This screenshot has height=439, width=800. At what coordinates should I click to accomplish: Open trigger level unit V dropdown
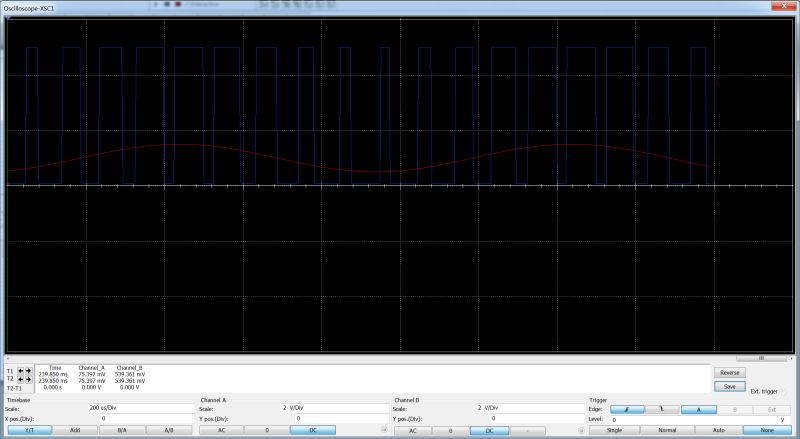785,420
